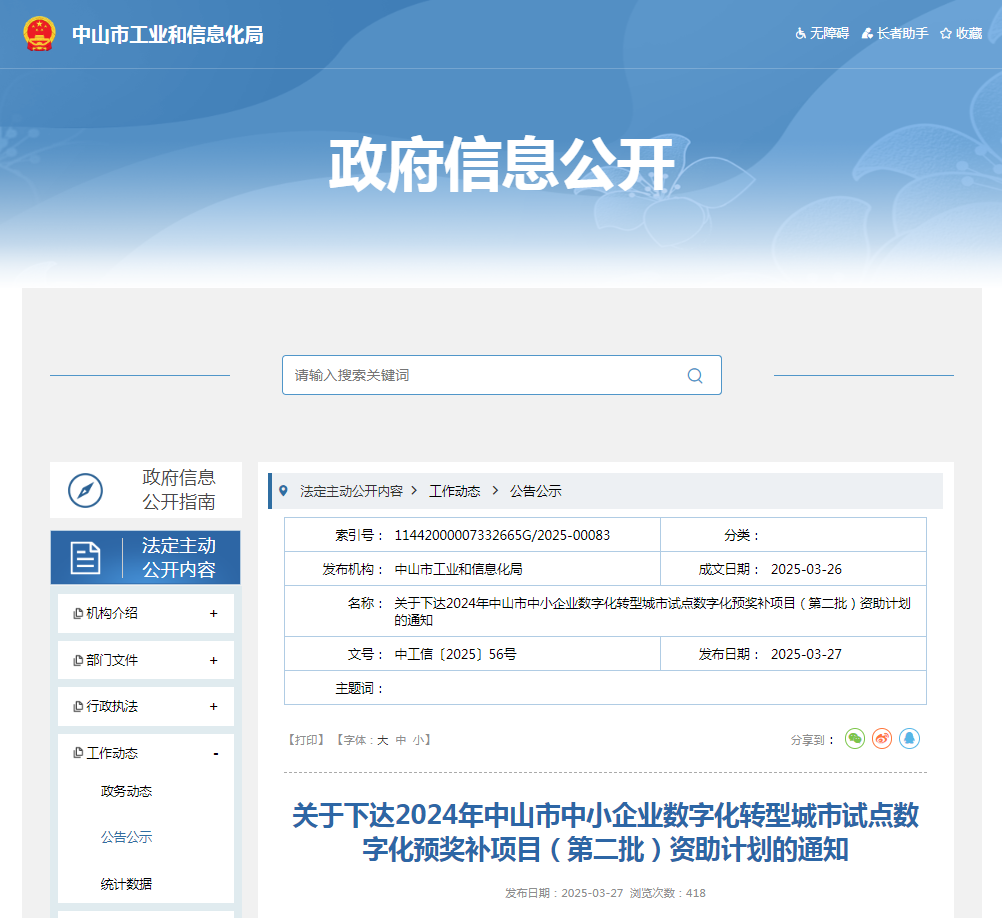
Task: Click the 打印 print link
Action: pyautogui.click(x=305, y=740)
